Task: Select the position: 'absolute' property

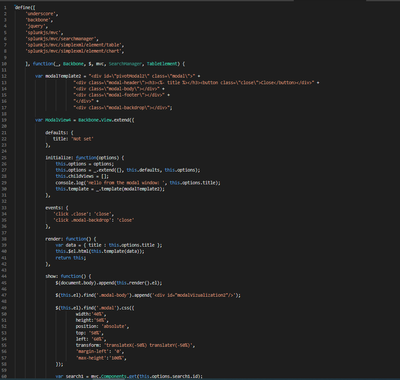Action: point(102,326)
